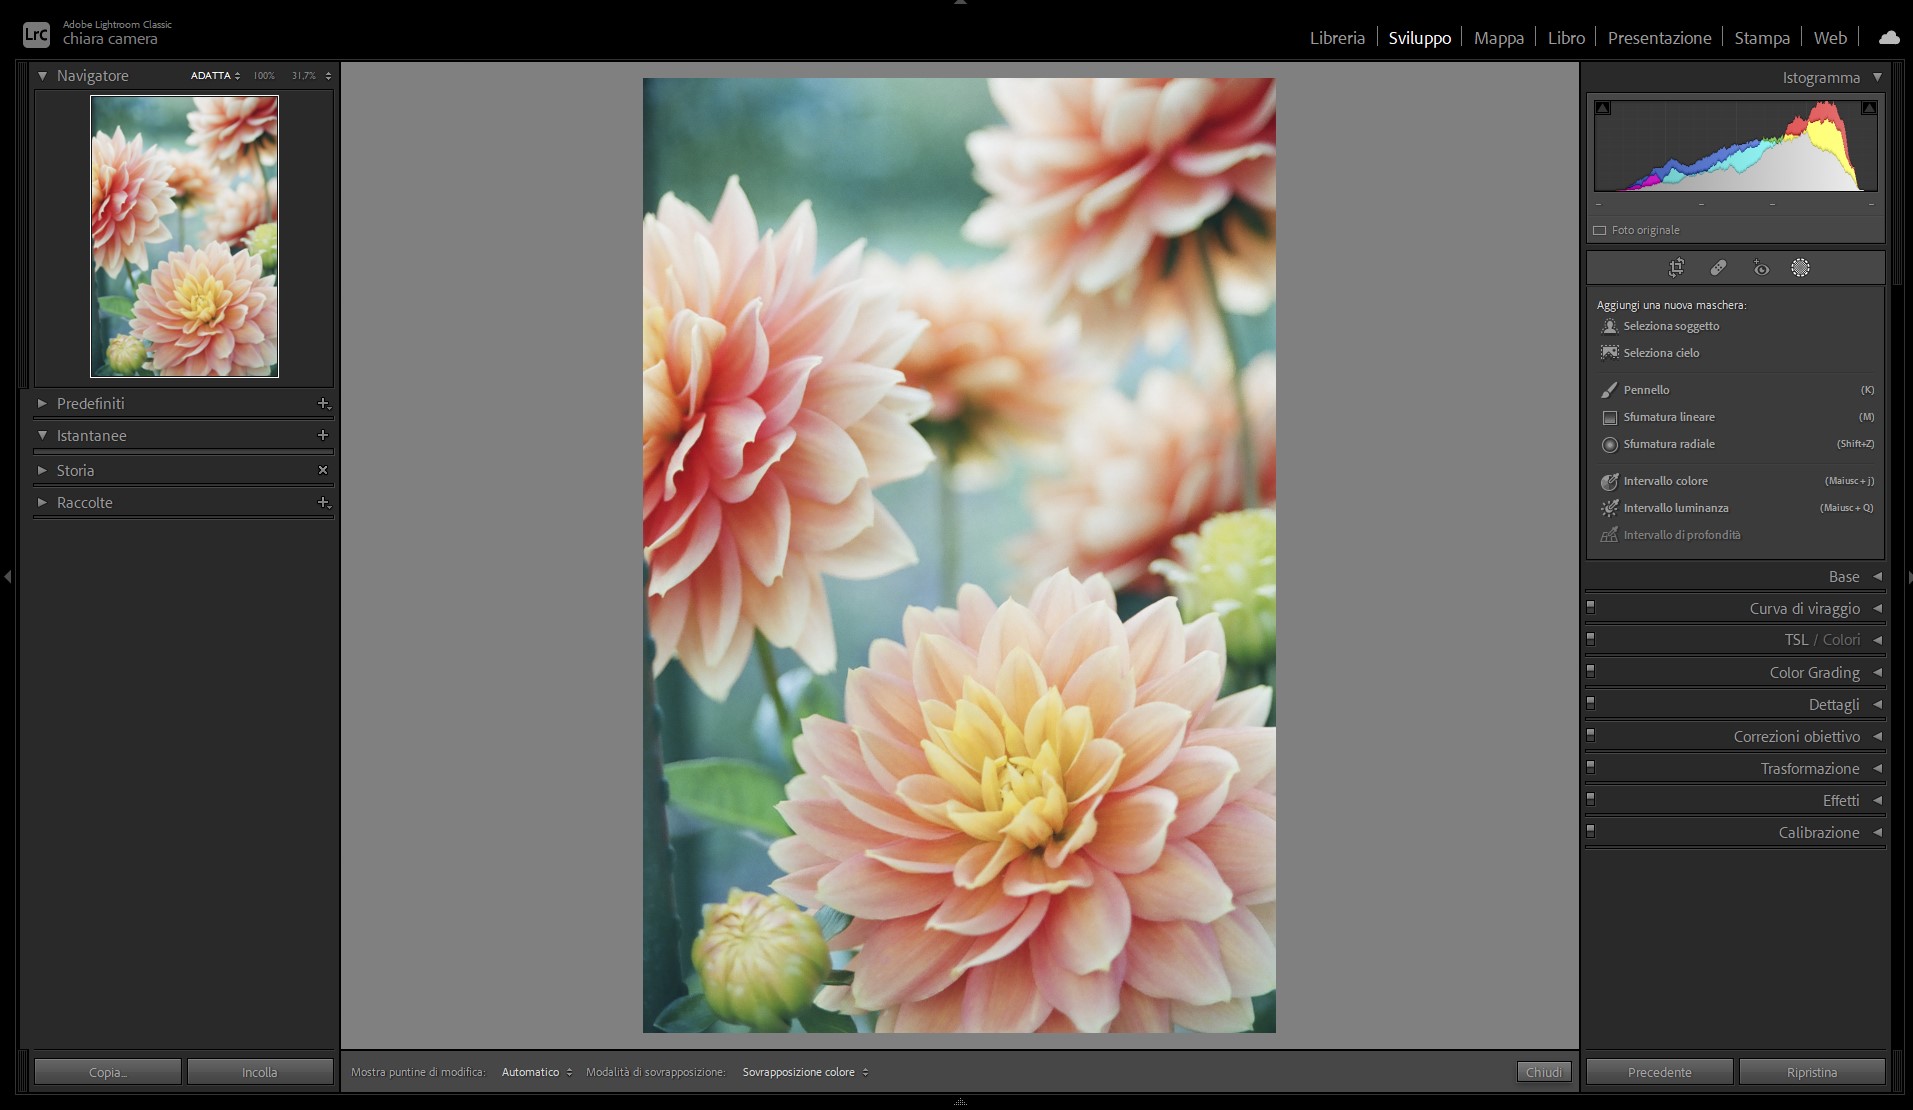The image size is (1913, 1110).
Task: Toggle the masking tool in tool strip
Action: click(x=1800, y=267)
